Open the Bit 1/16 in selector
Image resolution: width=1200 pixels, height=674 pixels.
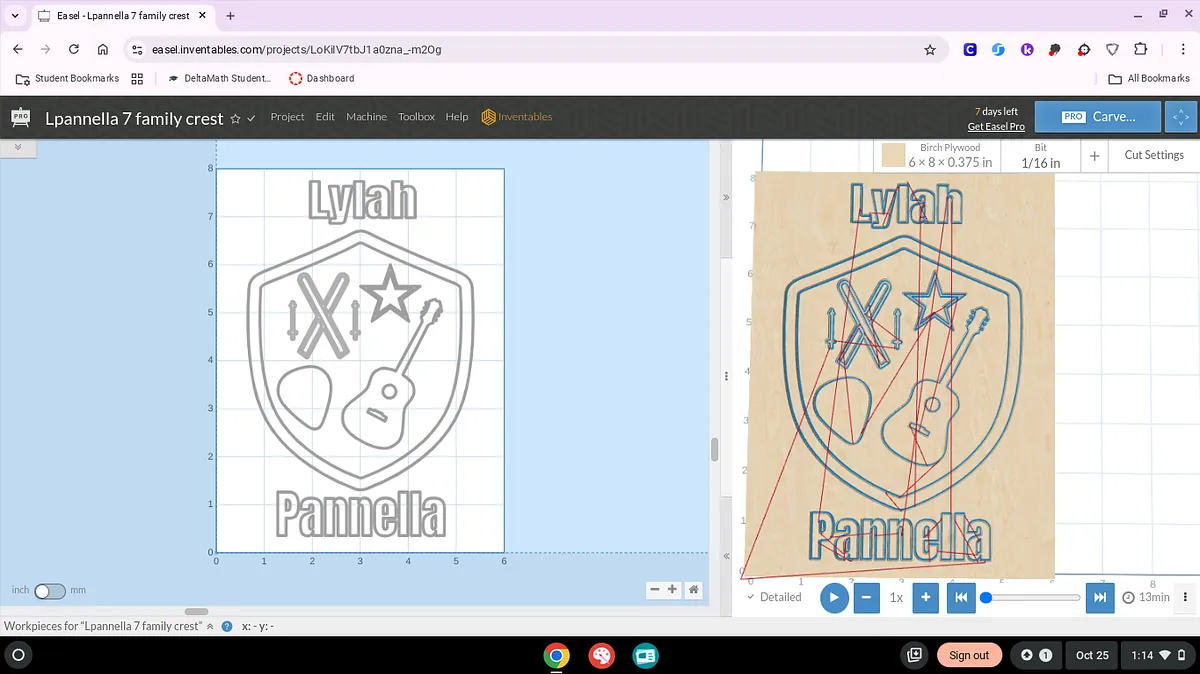pos(1041,155)
